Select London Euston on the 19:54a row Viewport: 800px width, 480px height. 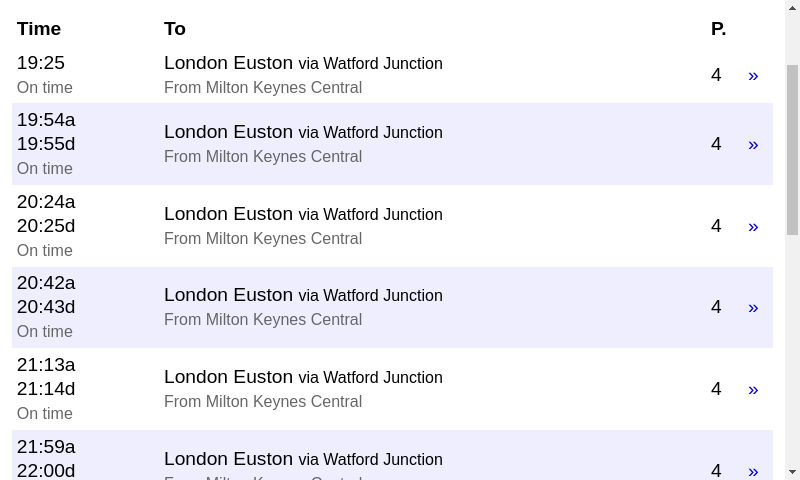pos(228,132)
